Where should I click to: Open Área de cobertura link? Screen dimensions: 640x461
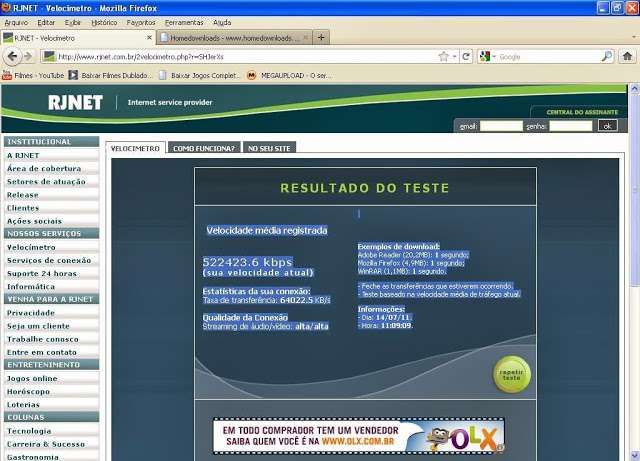point(44,168)
